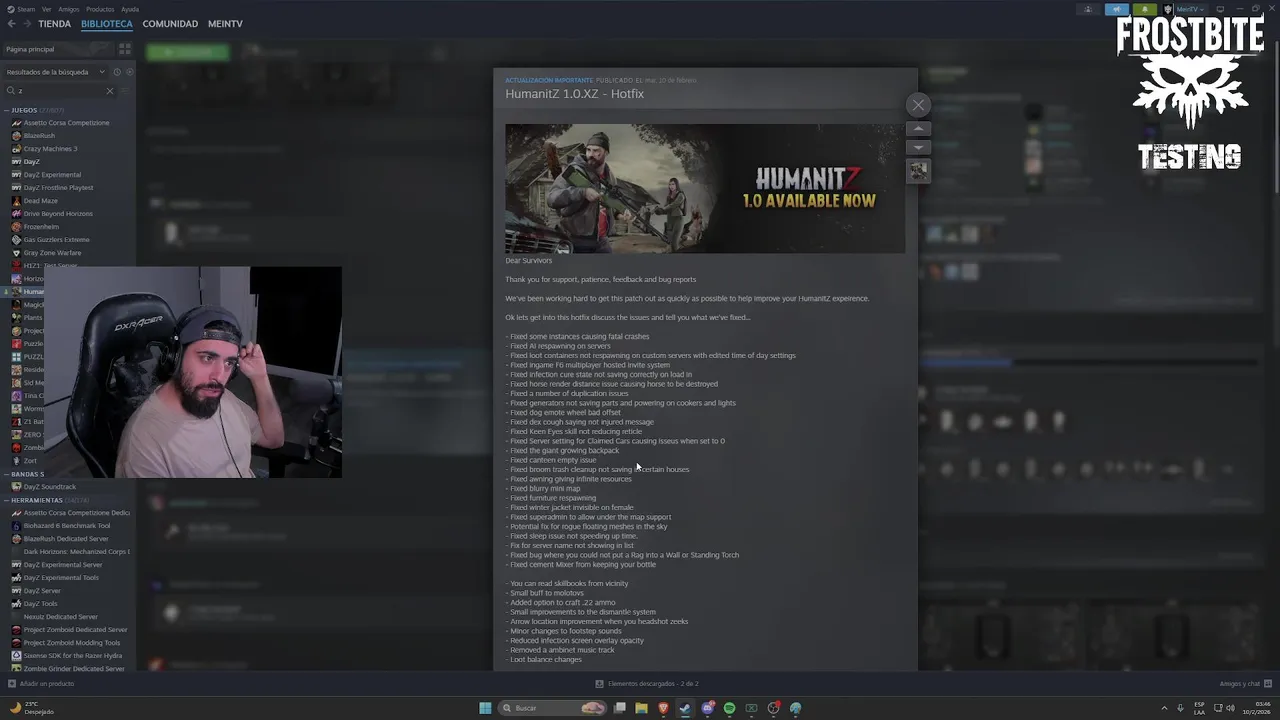Click the taskbar Buscar search box
Image resolution: width=1280 pixels, height=720 pixels.
point(554,708)
